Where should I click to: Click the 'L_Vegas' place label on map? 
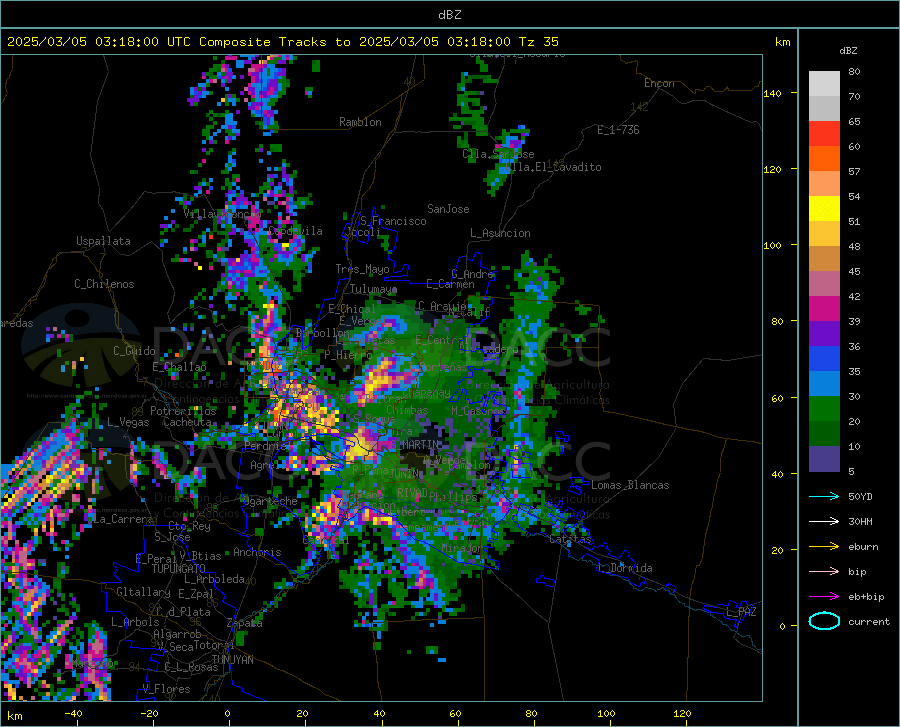tap(128, 422)
